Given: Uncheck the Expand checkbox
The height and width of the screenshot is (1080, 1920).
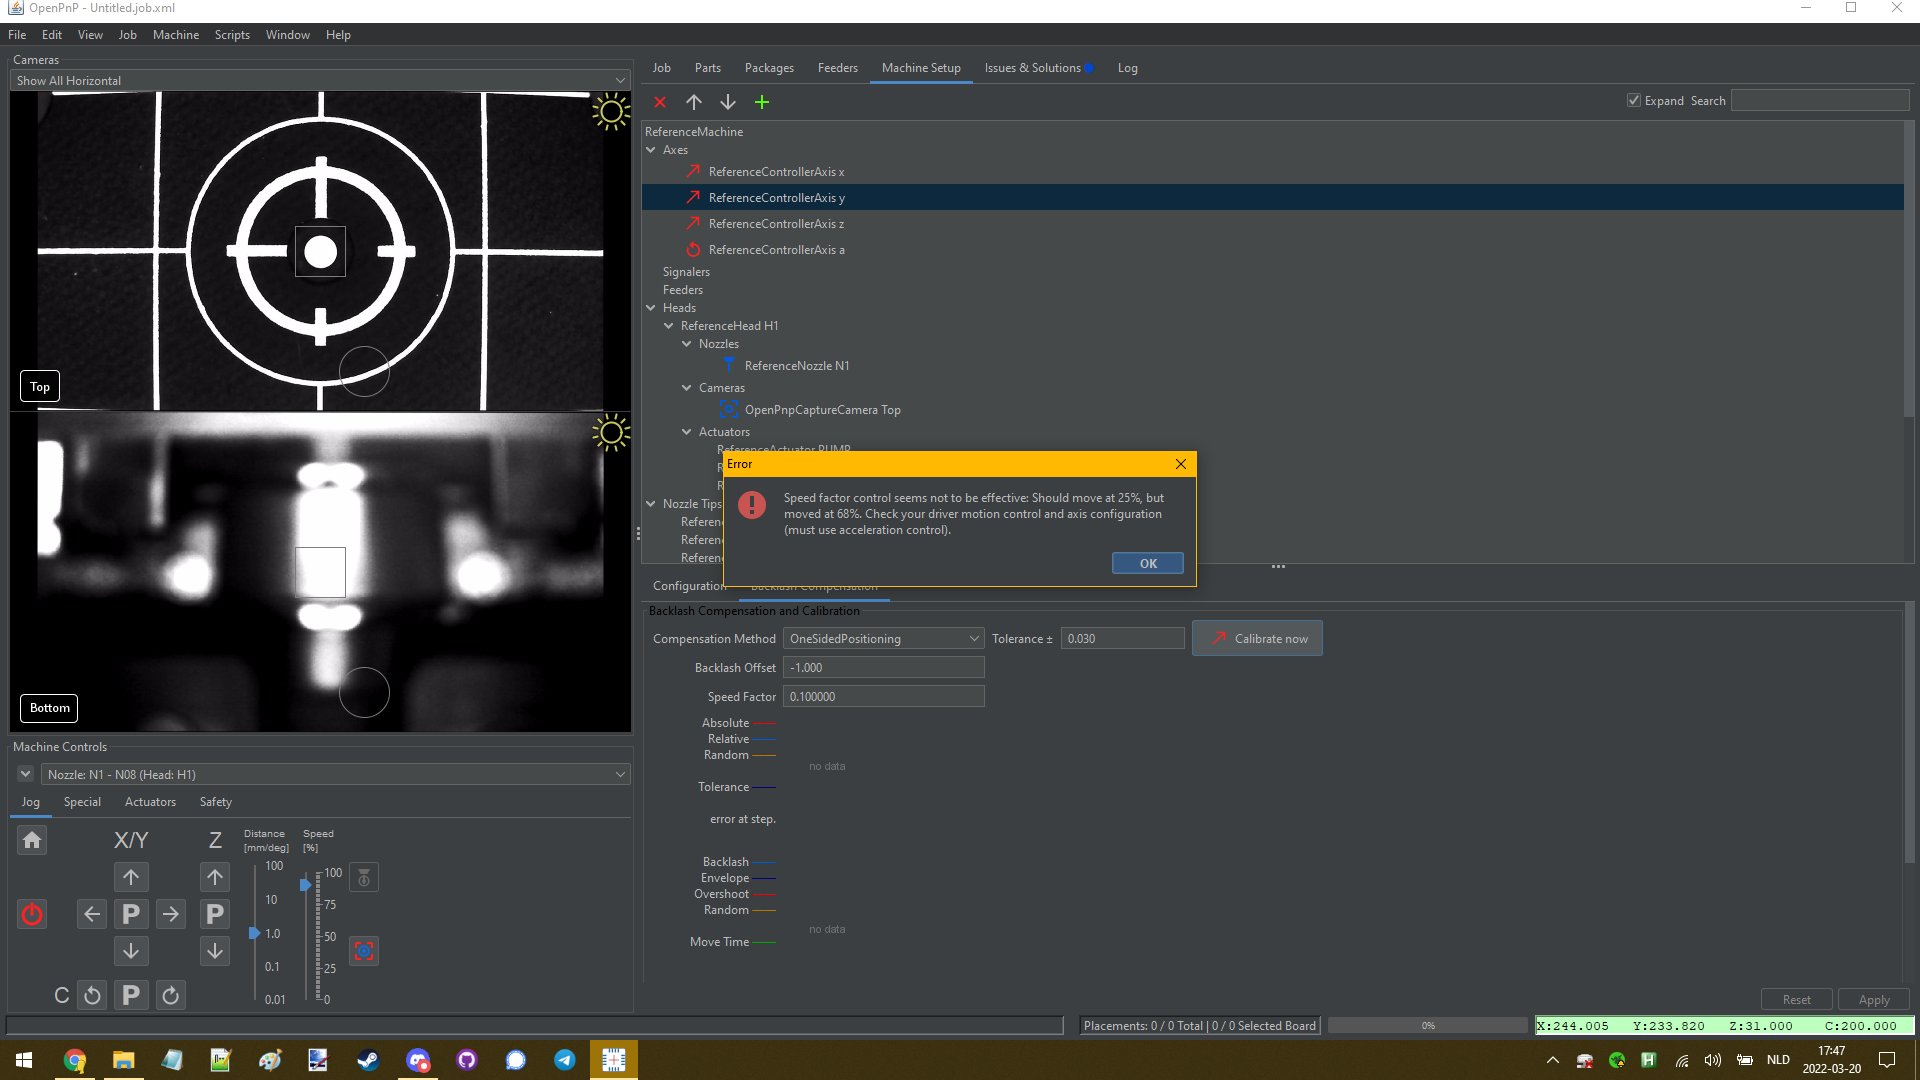Looking at the screenshot, I should tap(1634, 100).
